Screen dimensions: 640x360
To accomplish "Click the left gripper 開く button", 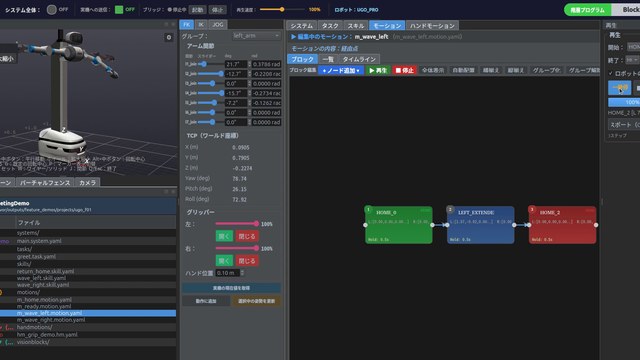I will [x=224, y=236].
